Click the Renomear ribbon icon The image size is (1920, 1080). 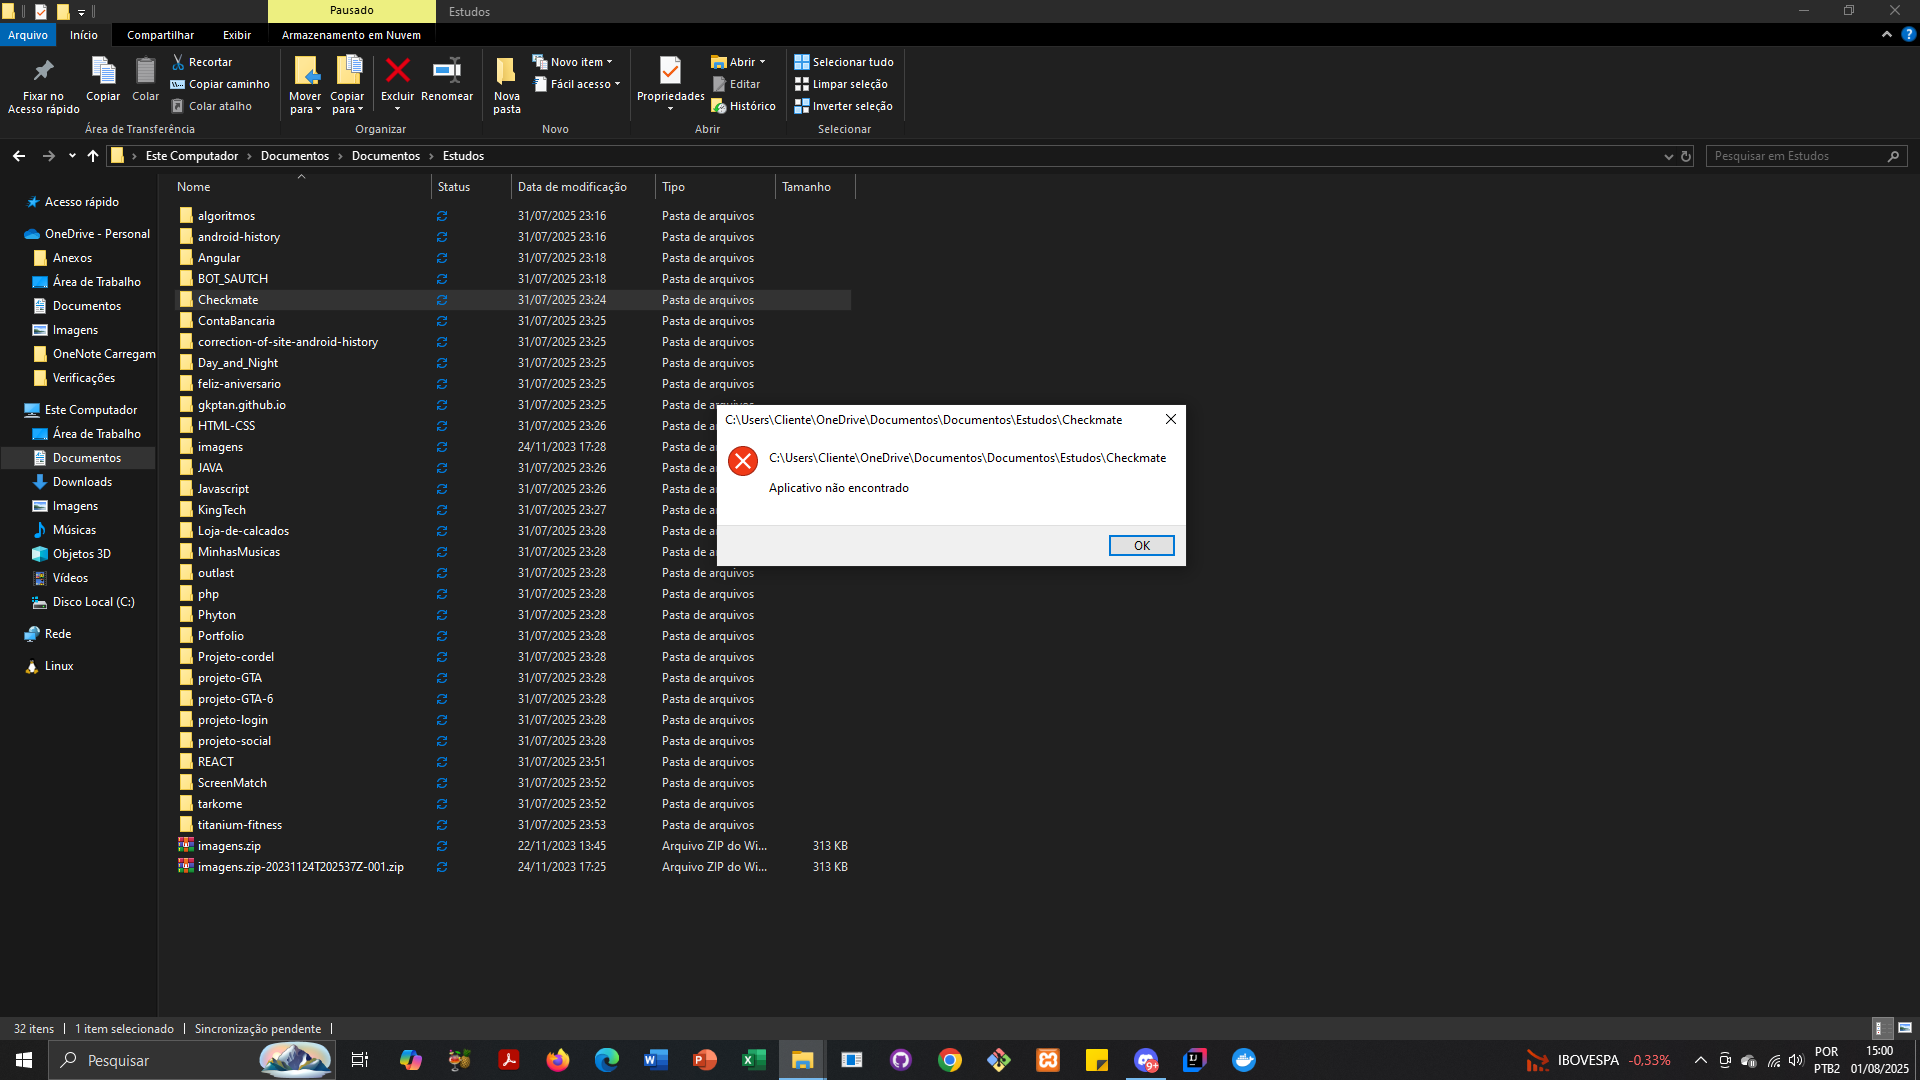[x=447, y=71]
